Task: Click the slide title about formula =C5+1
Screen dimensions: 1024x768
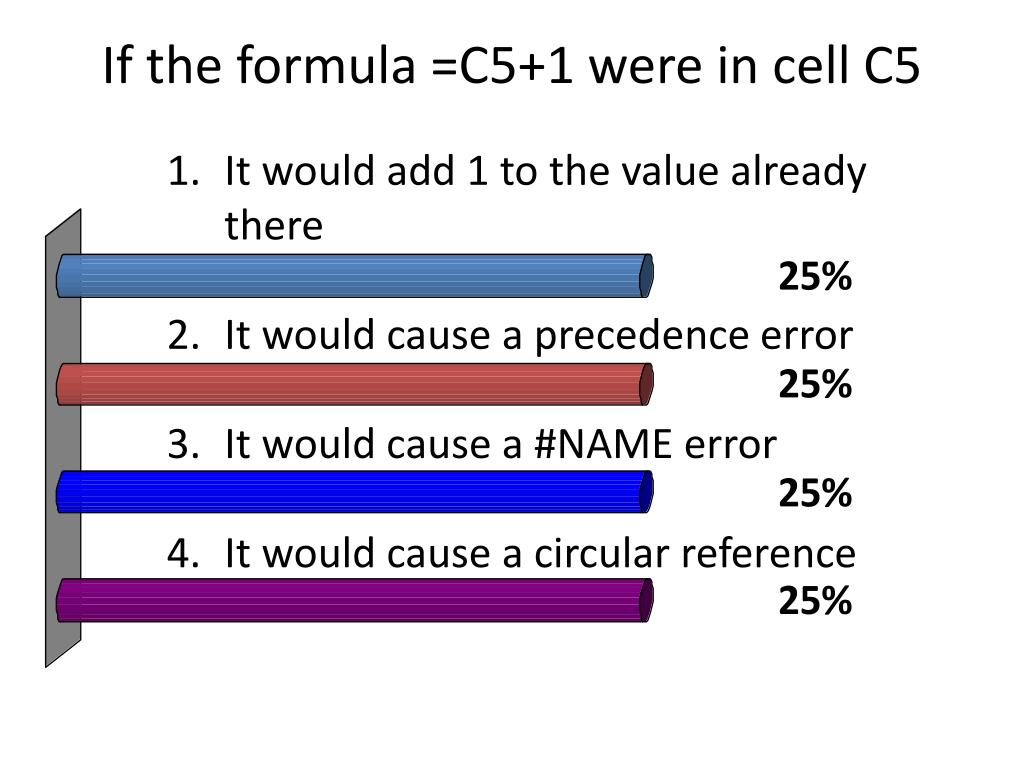Action: (511, 66)
